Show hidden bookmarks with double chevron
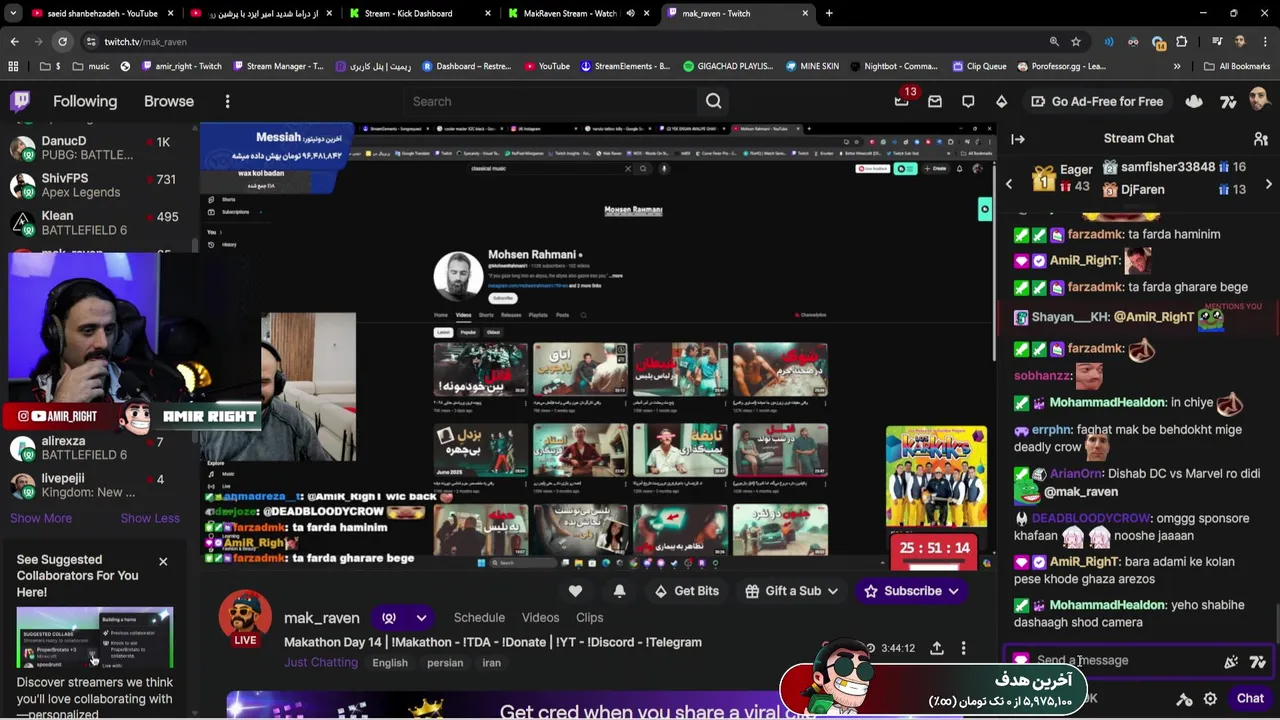The width and height of the screenshot is (1280, 720). tap(1177, 67)
